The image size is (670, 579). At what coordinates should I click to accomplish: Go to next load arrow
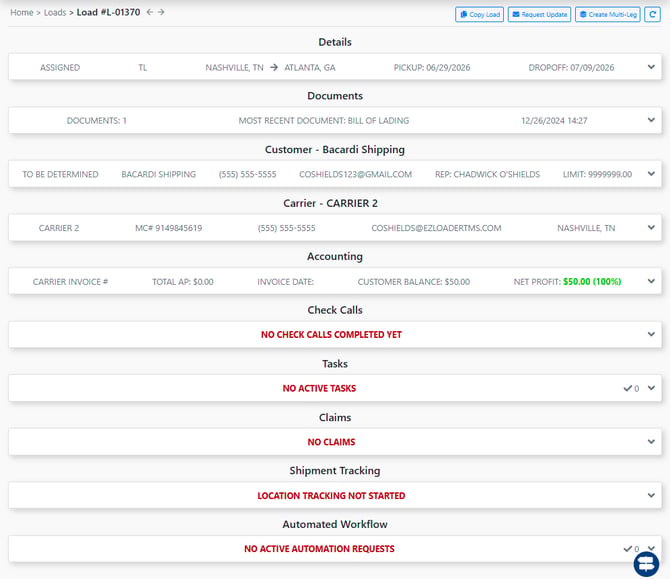point(161,12)
